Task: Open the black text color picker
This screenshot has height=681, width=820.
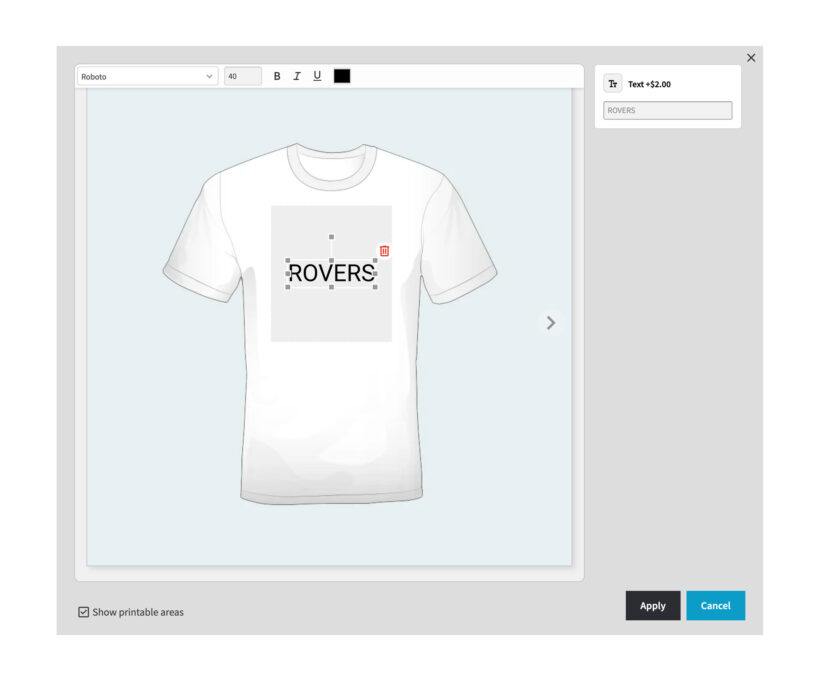Action: point(342,76)
